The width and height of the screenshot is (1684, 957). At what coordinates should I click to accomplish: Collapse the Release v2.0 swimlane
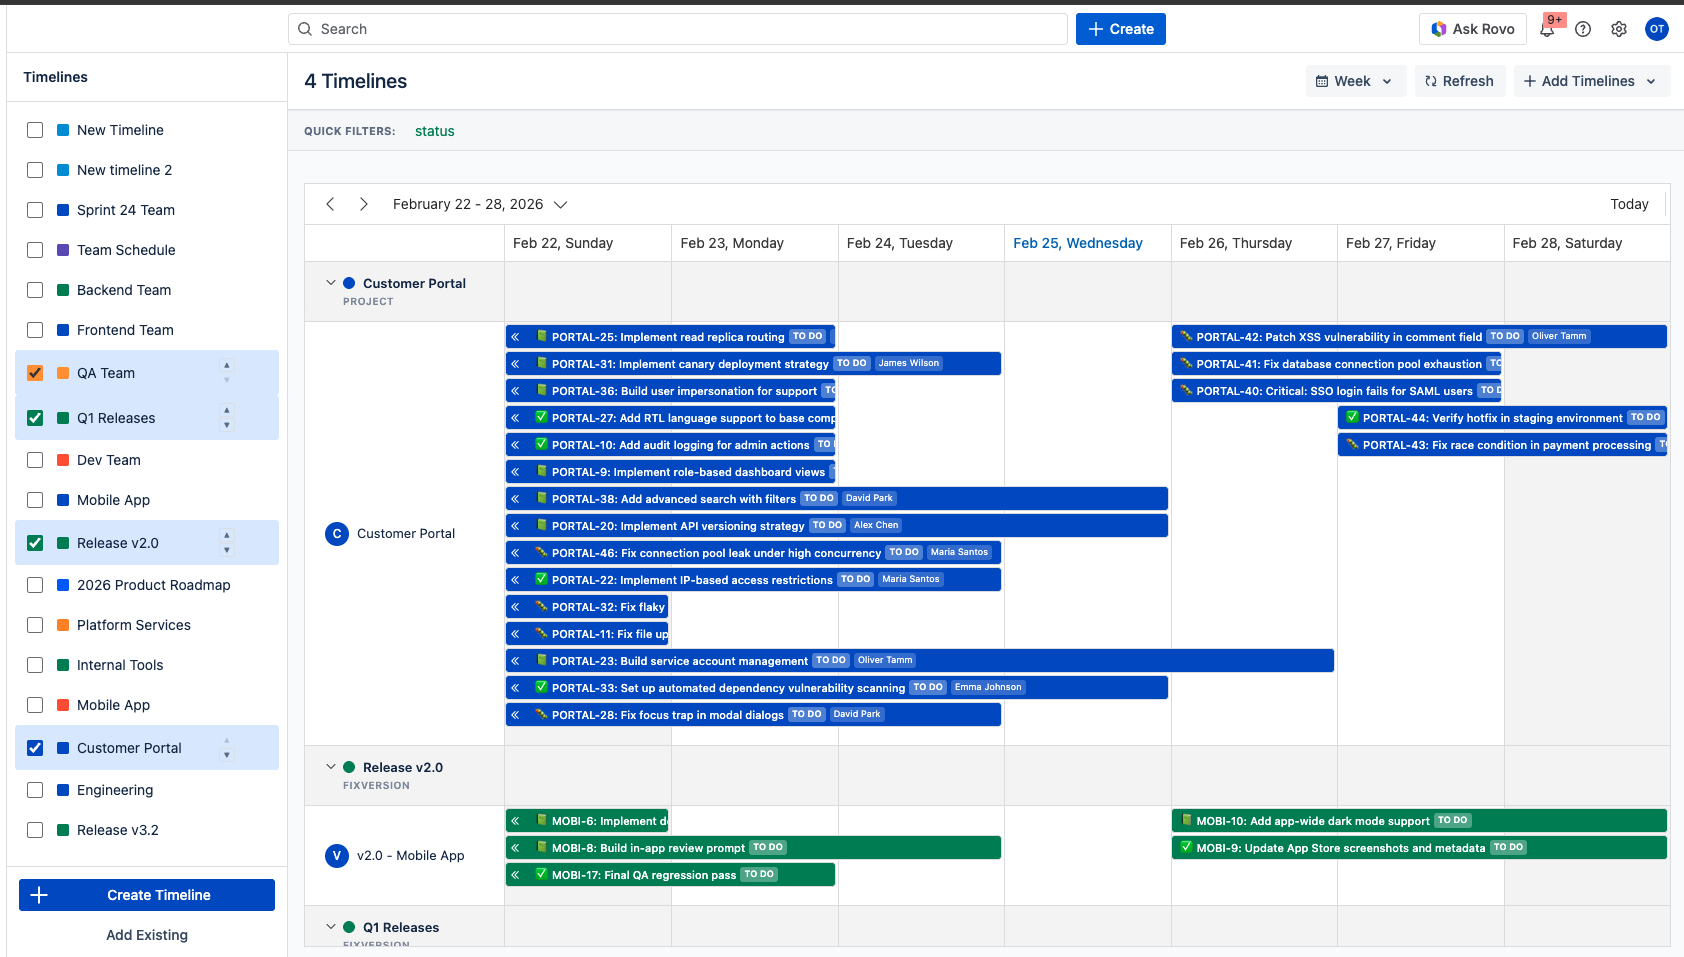(x=331, y=767)
